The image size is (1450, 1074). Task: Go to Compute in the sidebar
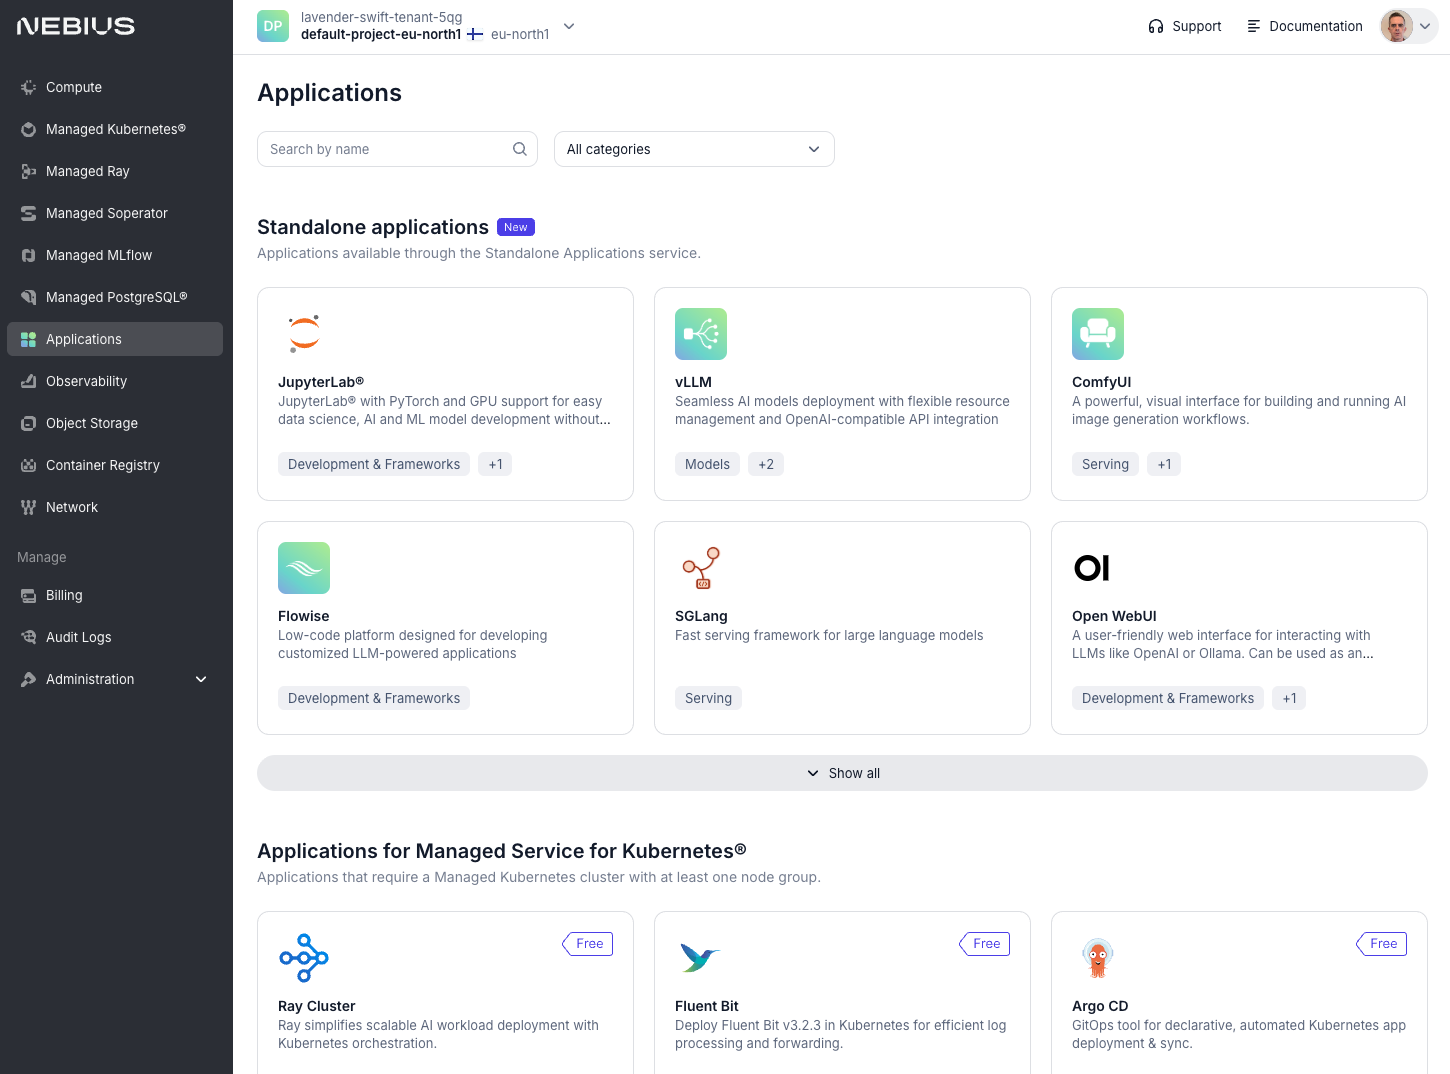[x=74, y=87]
